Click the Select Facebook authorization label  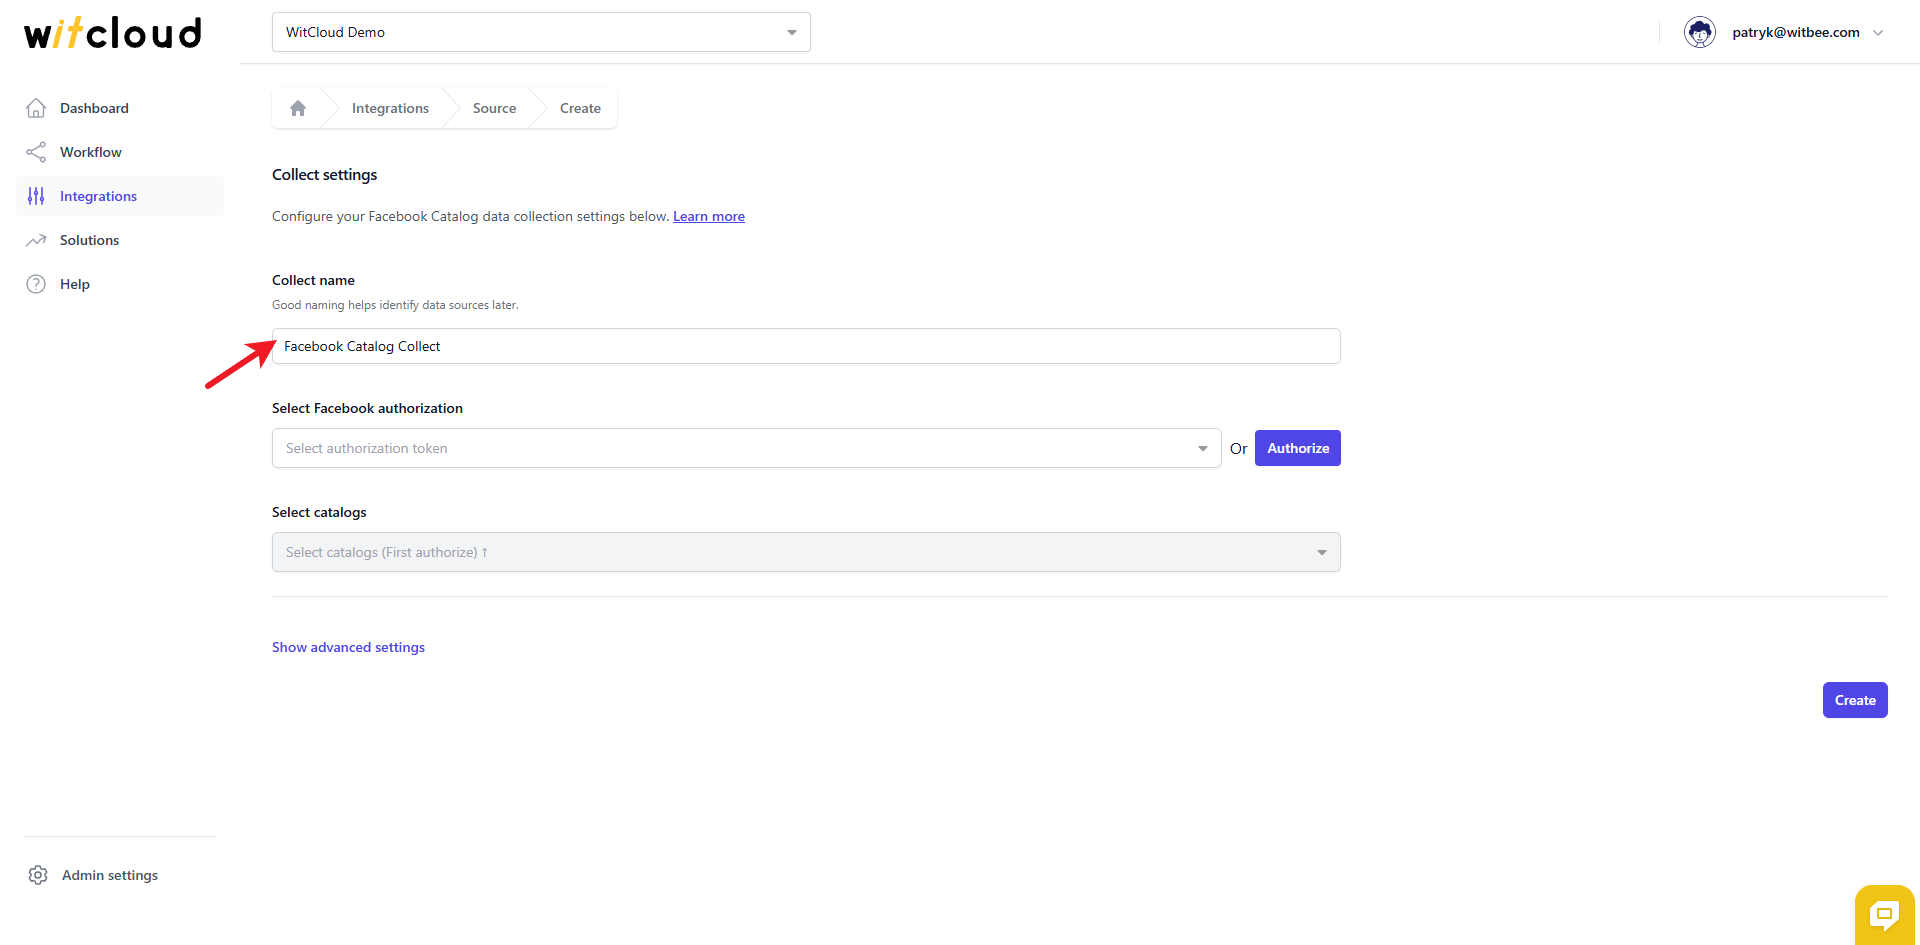click(x=367, y=408)
